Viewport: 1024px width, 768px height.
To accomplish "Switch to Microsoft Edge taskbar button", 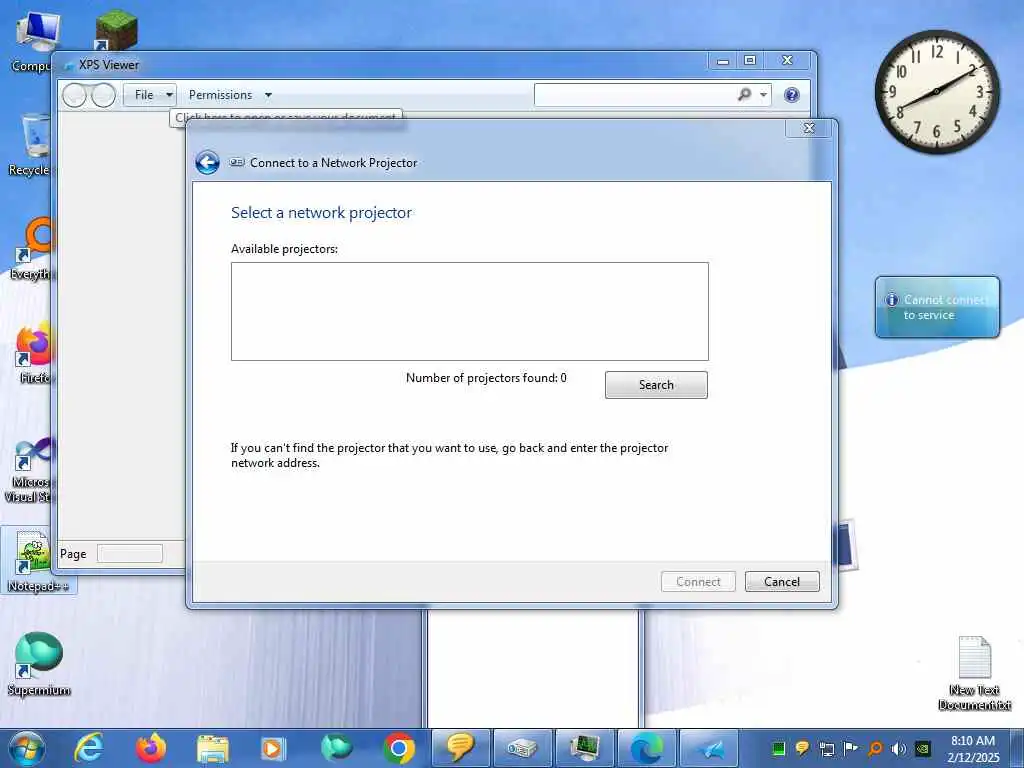I will [x=646, y=748].
